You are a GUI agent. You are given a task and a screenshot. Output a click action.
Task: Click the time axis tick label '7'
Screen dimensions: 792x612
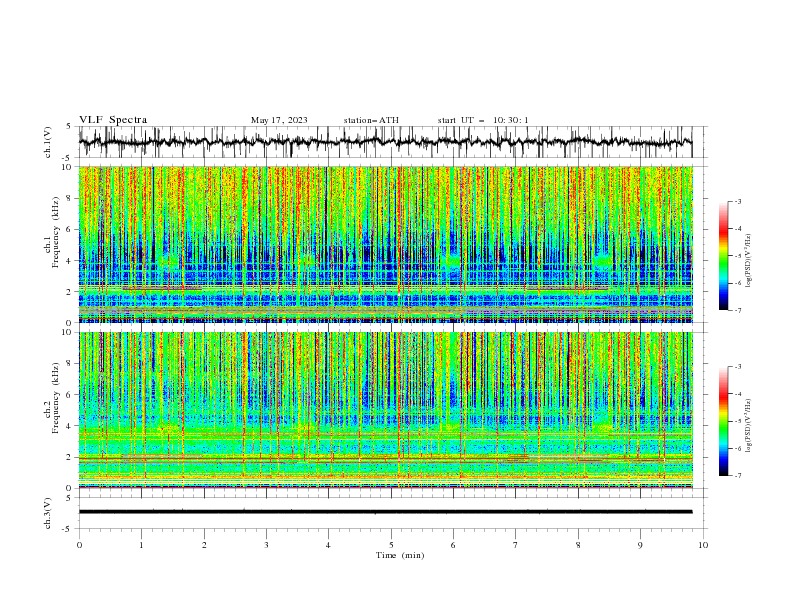click(x=516, y=545)
